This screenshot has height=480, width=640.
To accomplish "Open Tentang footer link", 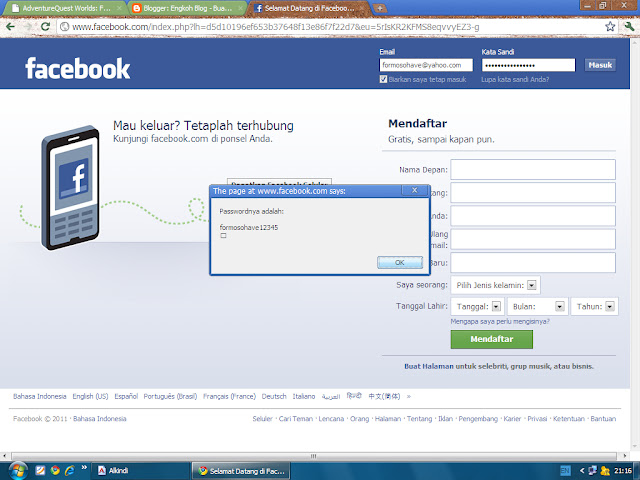I will [x=419, y=419].
